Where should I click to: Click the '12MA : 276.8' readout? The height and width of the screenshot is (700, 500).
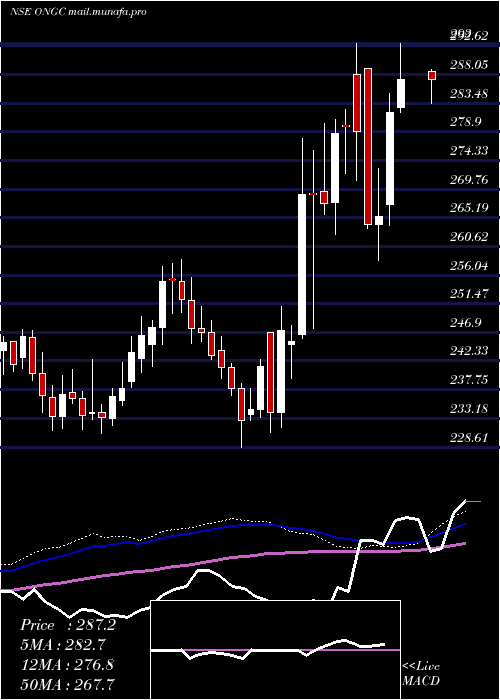pos(67,664)
